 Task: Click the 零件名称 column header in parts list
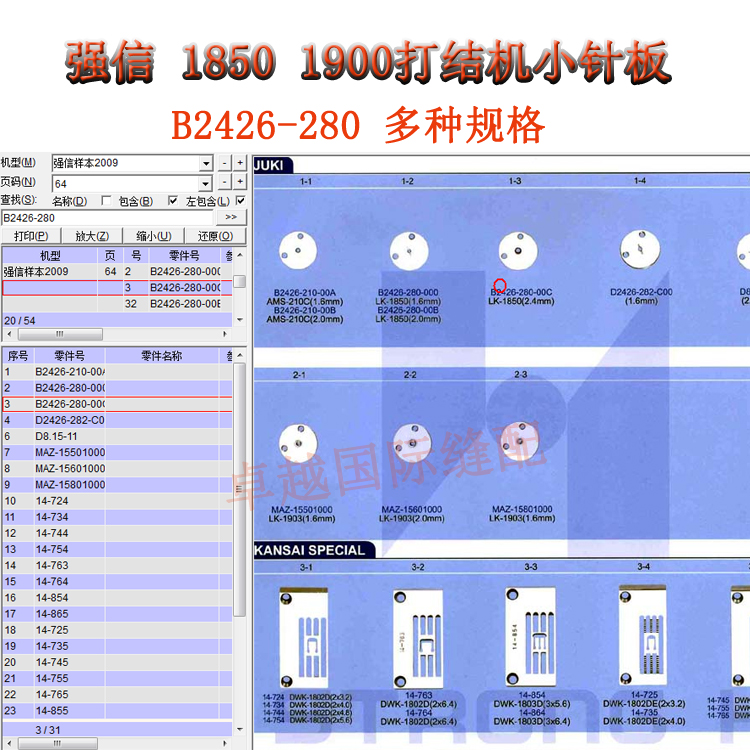tap(162, 356)
